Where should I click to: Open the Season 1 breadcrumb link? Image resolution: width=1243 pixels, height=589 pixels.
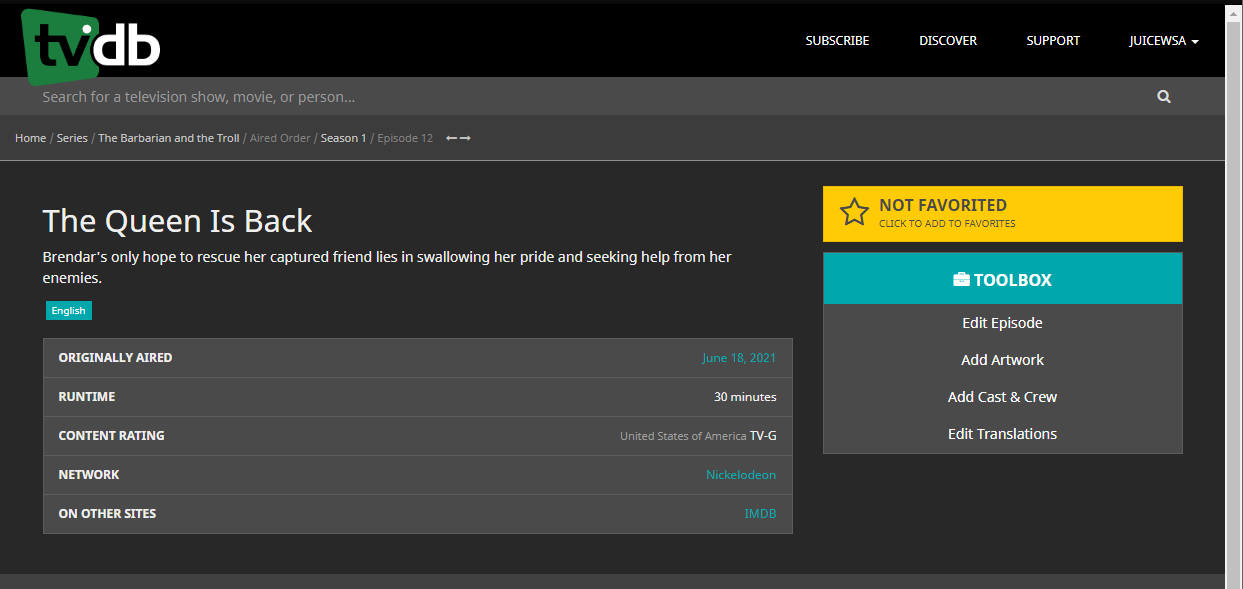(343, 138)
